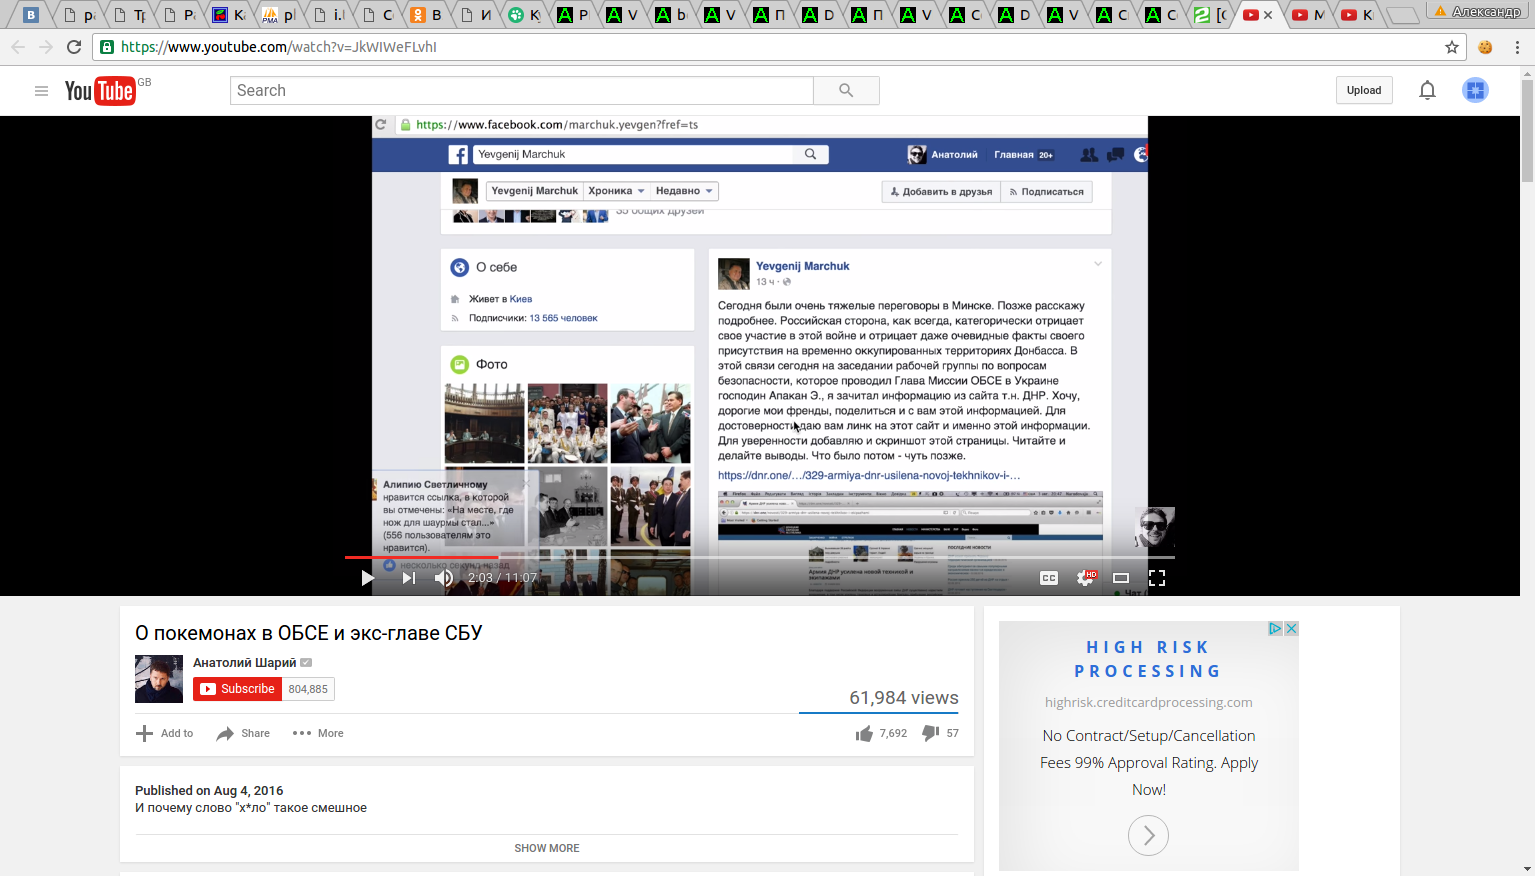Click the channel watermark in video corner
The image size is (1535, 876).
pos(1155,527)
